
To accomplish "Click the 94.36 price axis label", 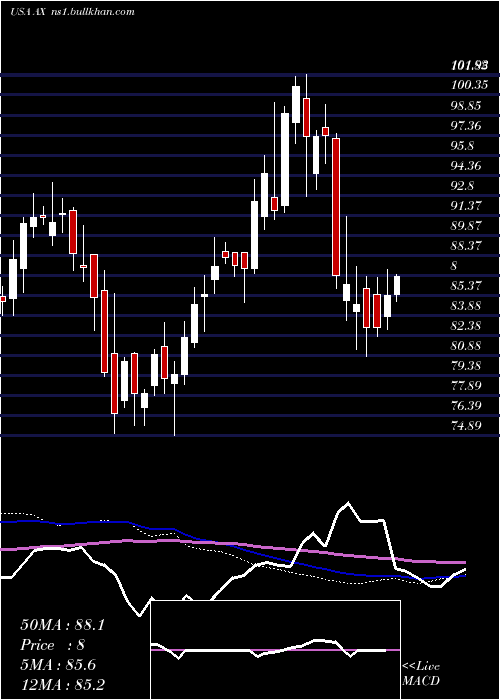I will 466,166.
